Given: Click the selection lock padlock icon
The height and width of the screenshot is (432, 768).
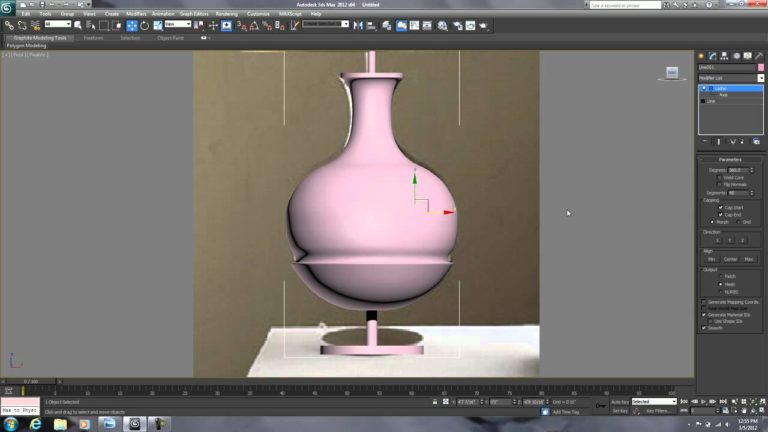Looking at the screenshot, I should coord(435,402).
